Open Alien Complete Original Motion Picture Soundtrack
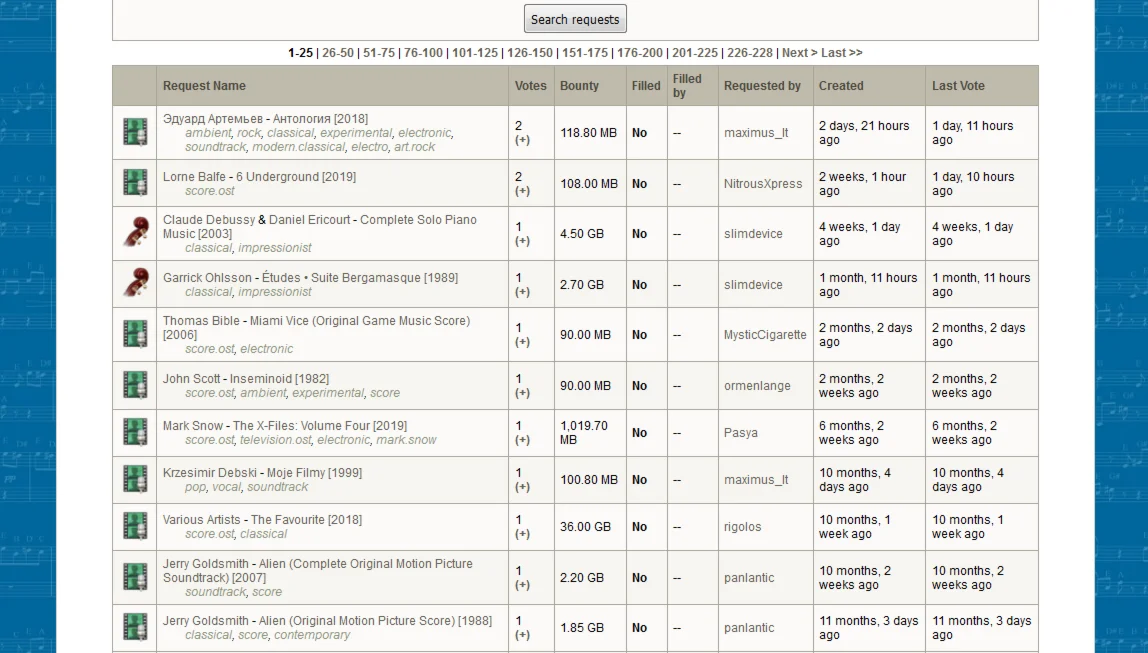1148x653 pixels. [x=318, y=570]
